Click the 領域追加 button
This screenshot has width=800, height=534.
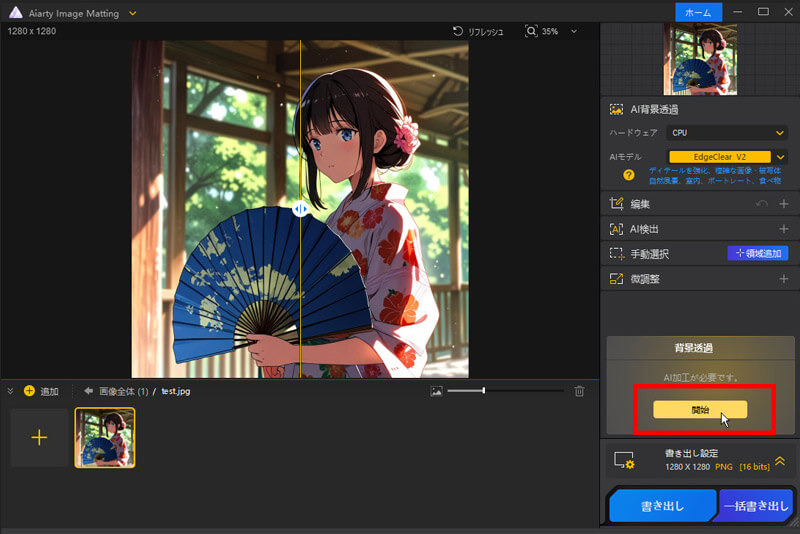coord(758,253)
